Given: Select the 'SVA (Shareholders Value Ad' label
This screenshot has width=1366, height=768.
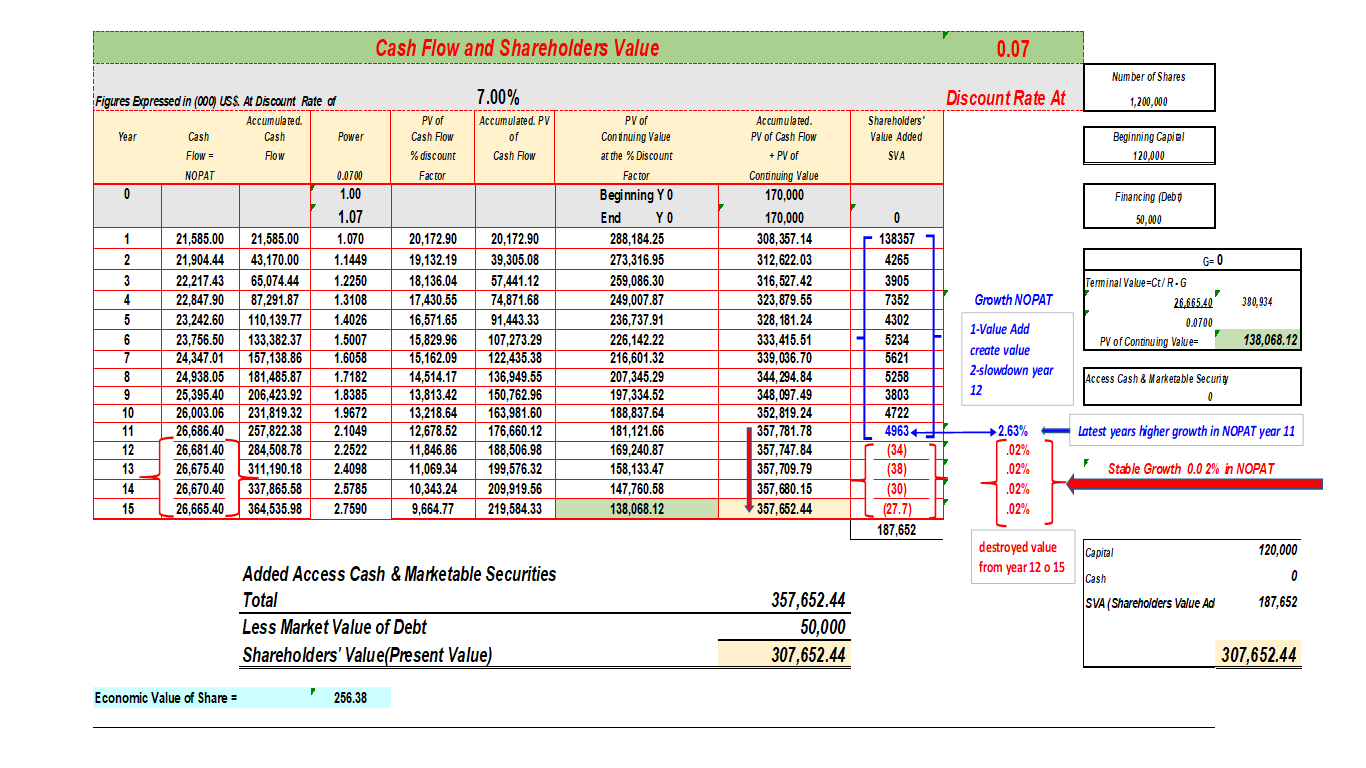Looking at the screenshot, I should (1149, 603).
